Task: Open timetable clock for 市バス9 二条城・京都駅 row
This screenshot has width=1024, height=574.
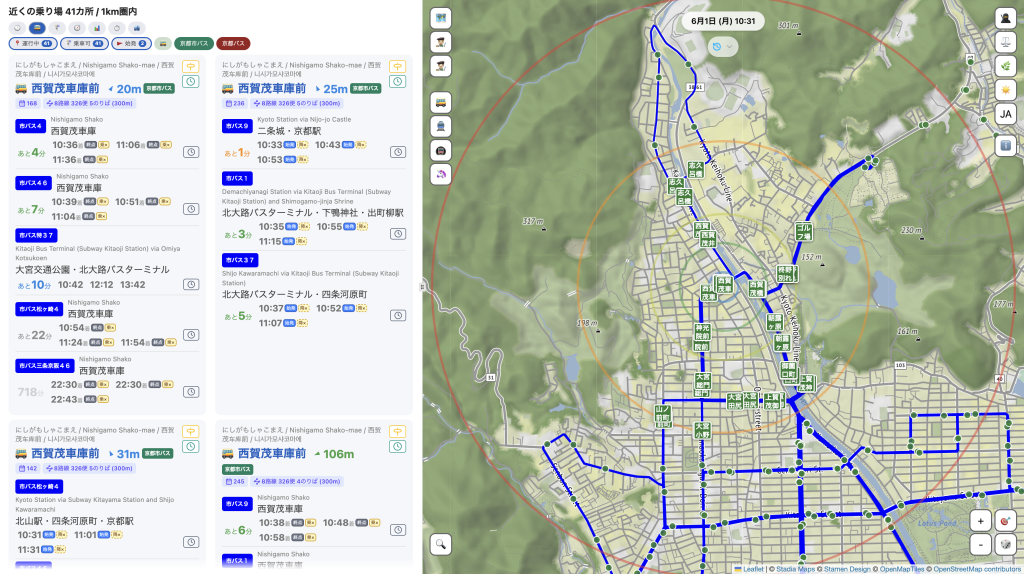Action: [x=398, y=152]
